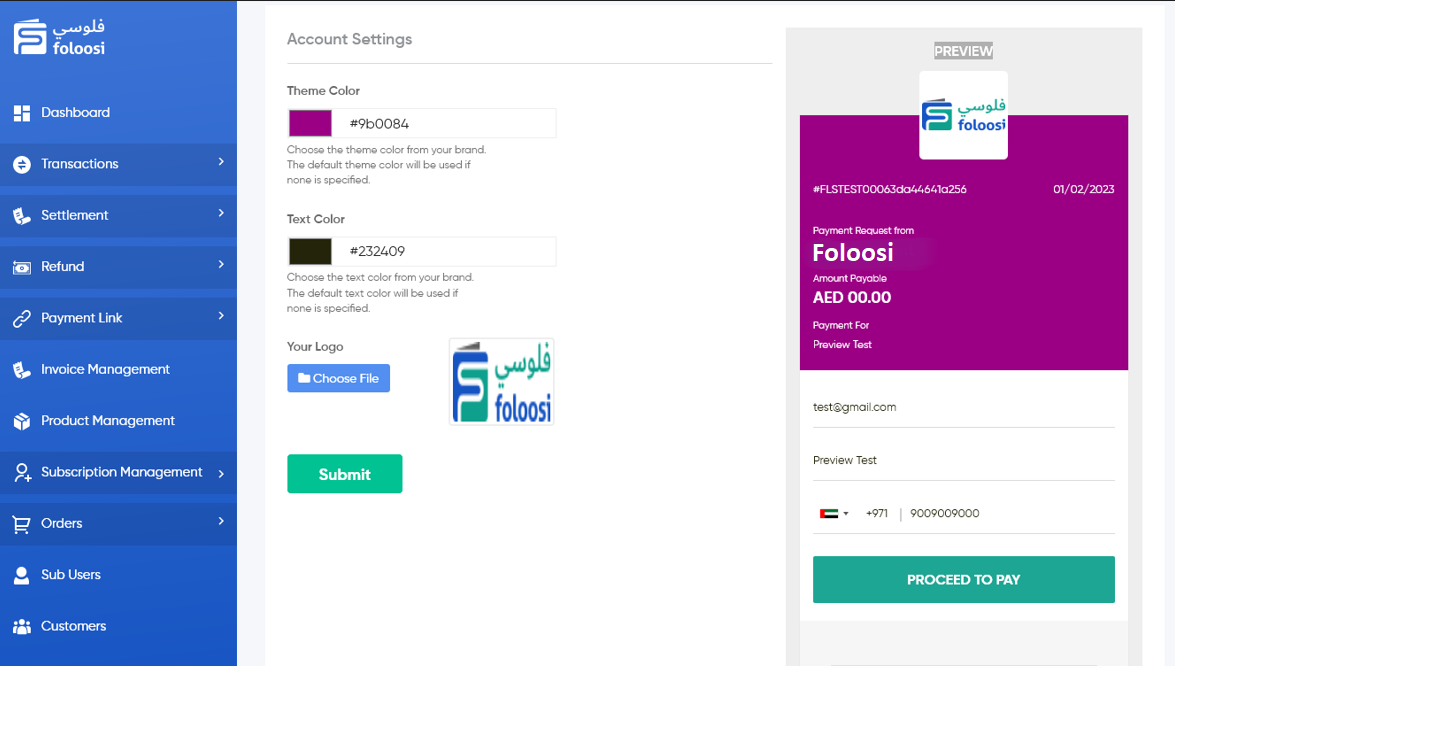This screenshot has height=742, width=1452.
Task: Open the dark Text Color swatch
Action: coord(310,251)
